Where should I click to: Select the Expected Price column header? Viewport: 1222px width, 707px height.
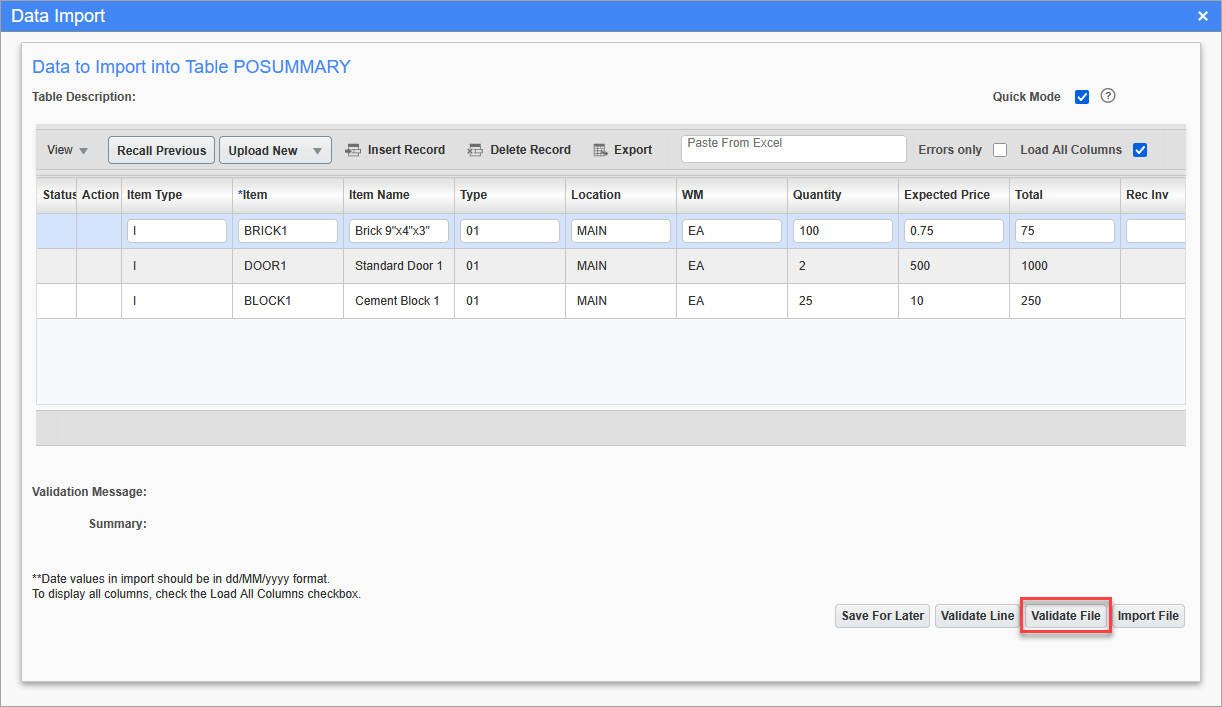(948, 194)
